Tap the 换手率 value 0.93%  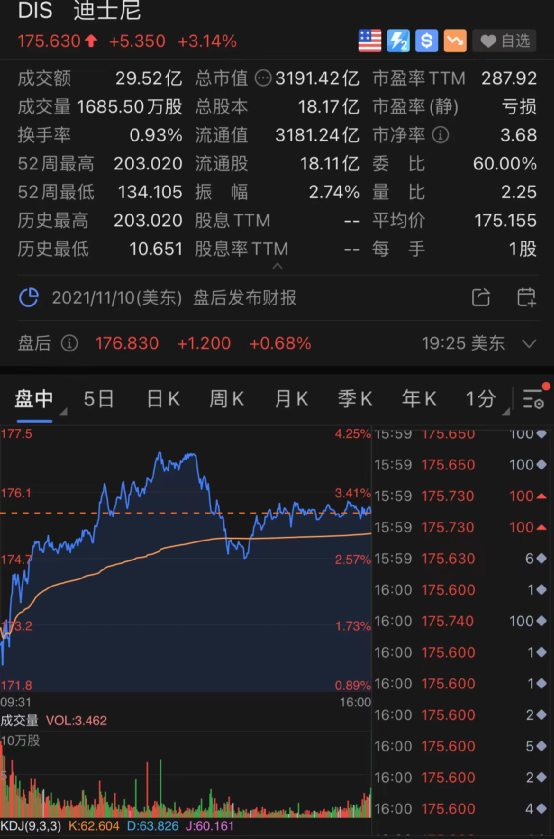(156, 135)
